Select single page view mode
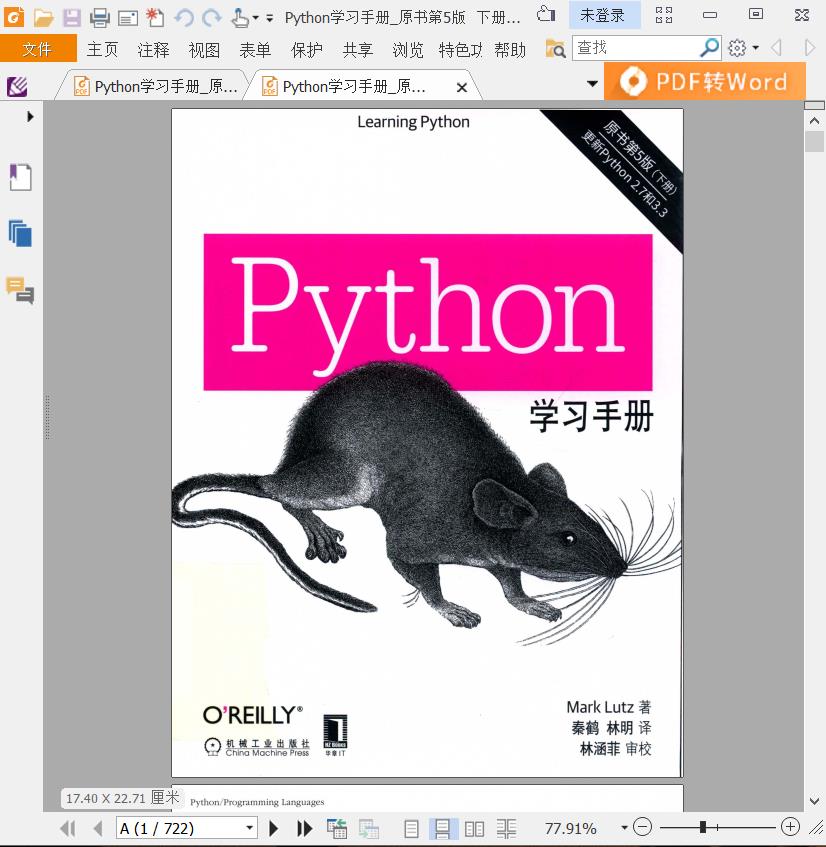This screenshot has width=826, height=847. (411, 829)
